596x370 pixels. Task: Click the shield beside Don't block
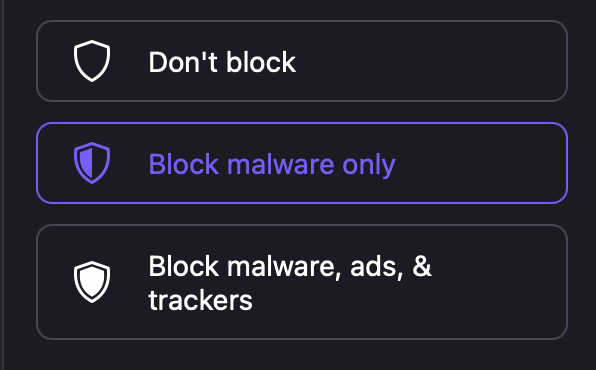92,61
